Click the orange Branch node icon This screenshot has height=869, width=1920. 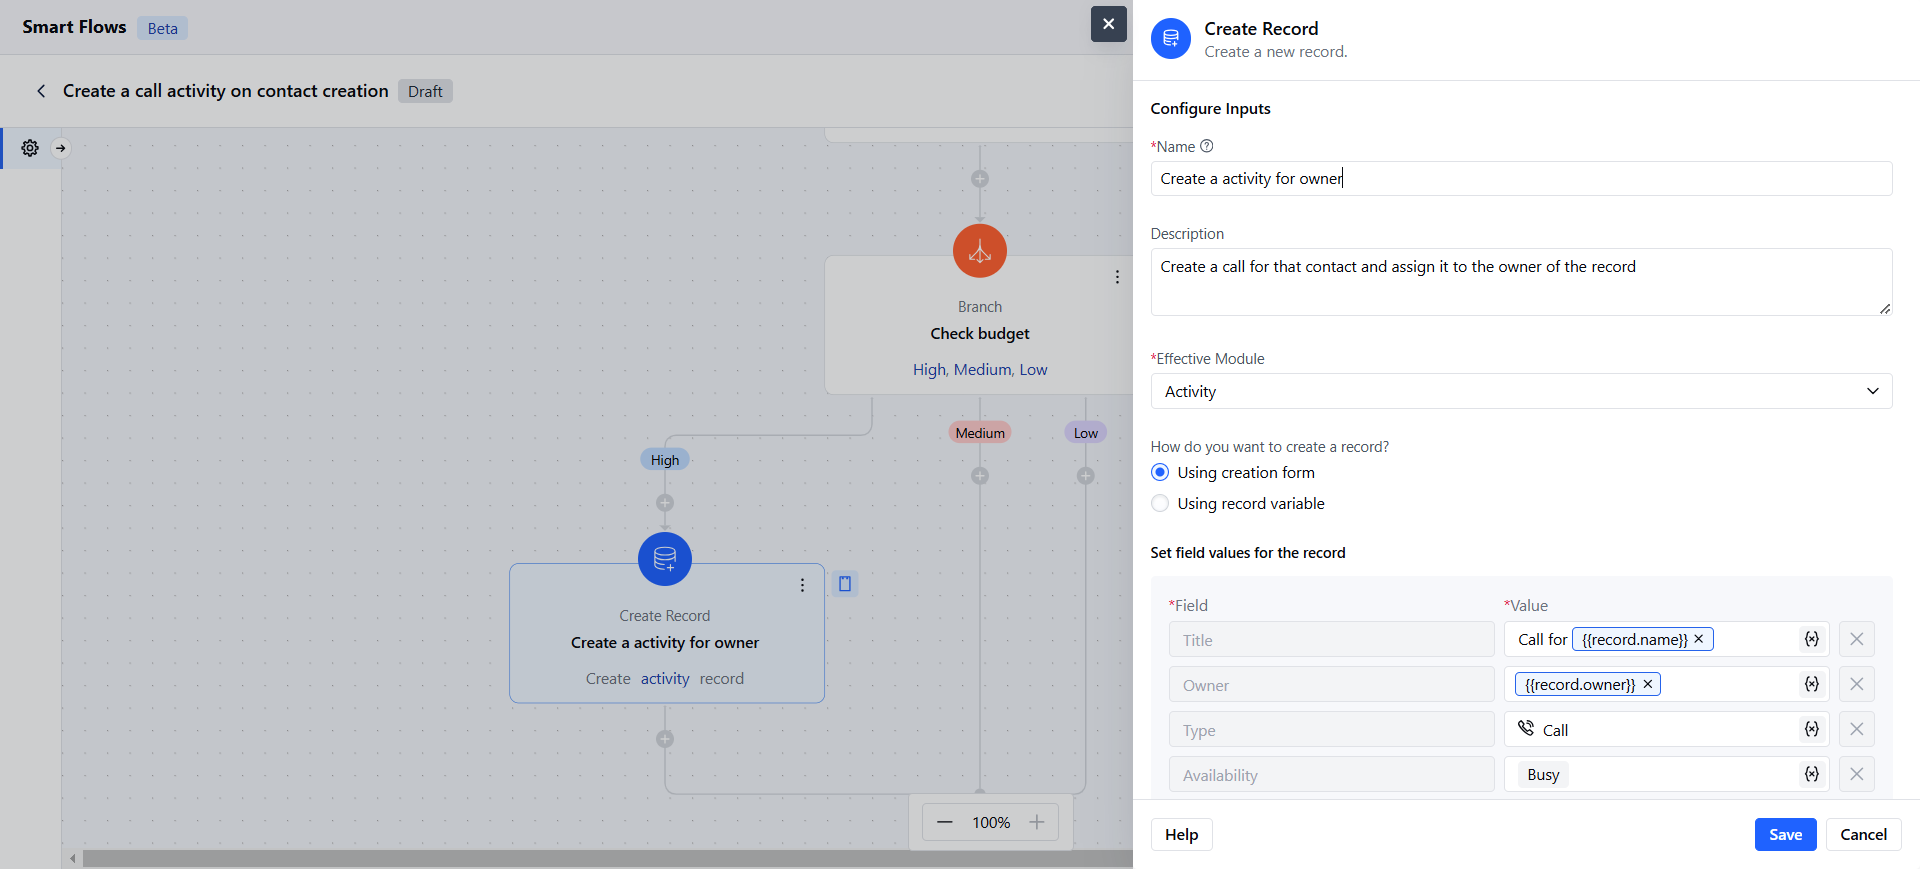coord(980,251)
